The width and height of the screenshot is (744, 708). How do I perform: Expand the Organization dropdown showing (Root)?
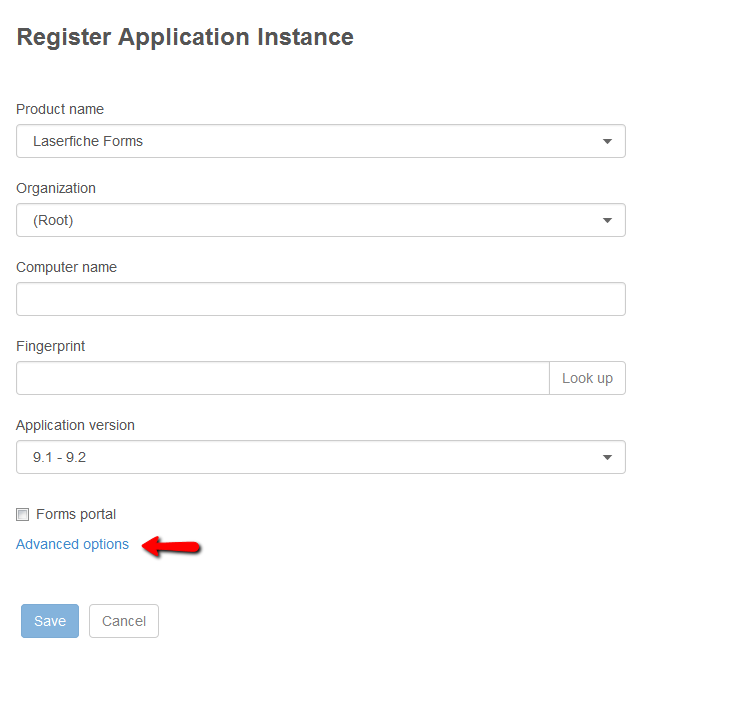click(x=321, y=220)
